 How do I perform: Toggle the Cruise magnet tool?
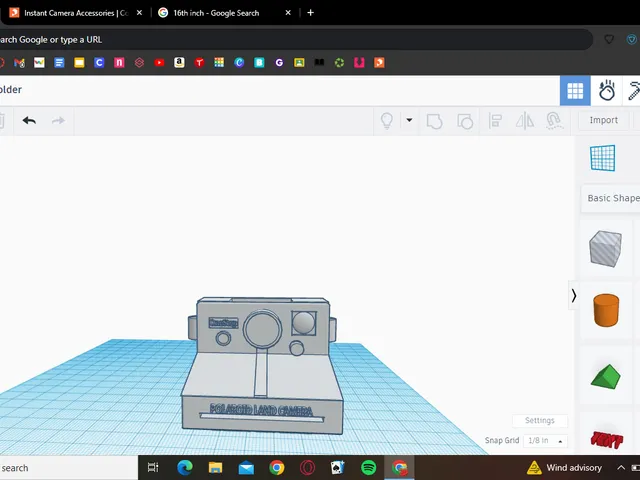(554, 121)
